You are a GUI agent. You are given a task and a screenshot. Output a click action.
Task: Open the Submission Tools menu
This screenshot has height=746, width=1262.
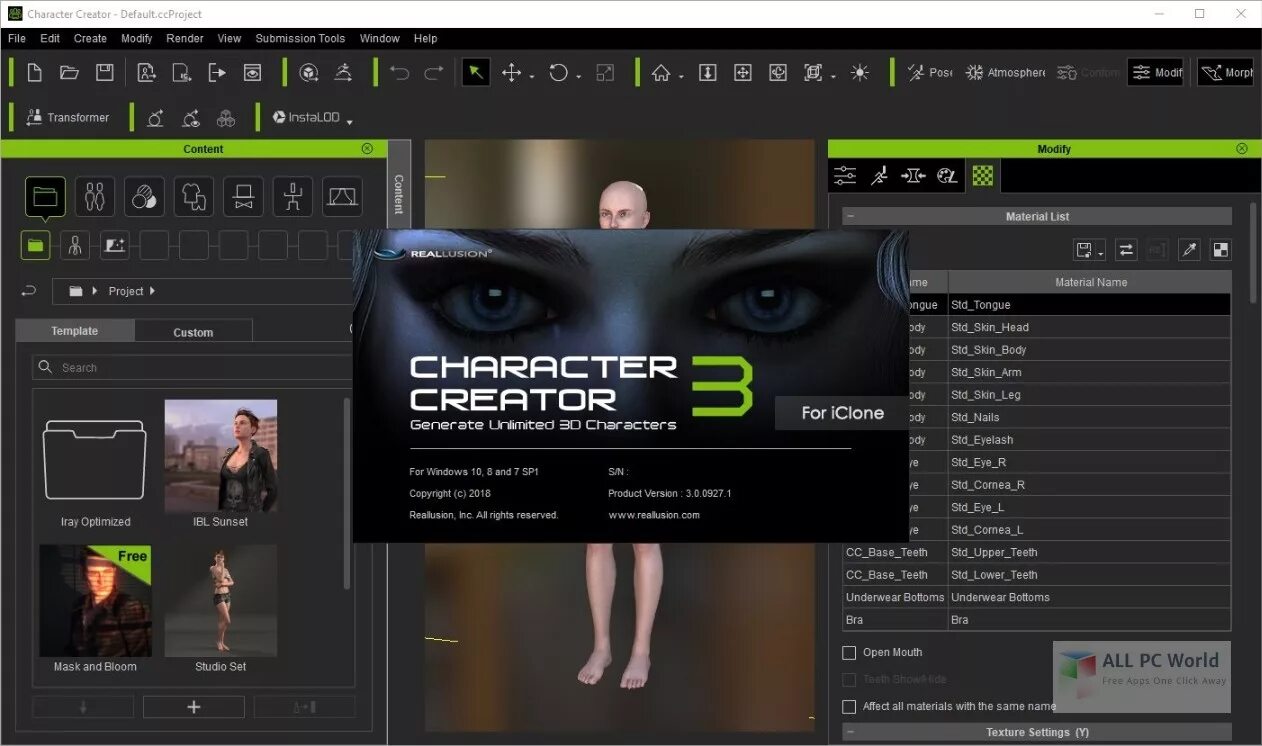300,38
